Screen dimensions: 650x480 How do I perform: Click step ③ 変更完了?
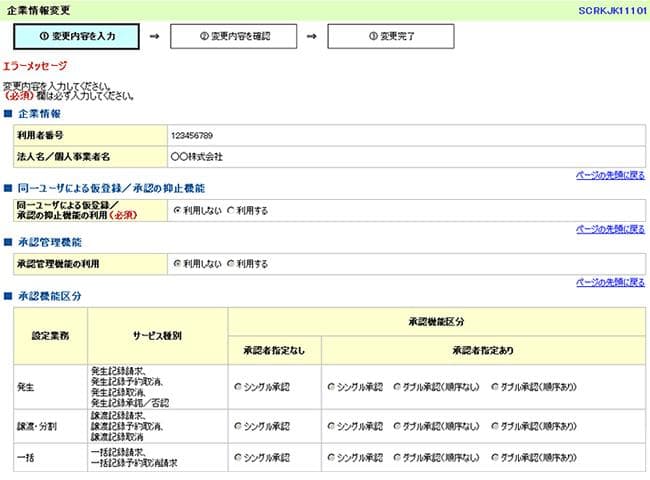[x=391, y=36]
